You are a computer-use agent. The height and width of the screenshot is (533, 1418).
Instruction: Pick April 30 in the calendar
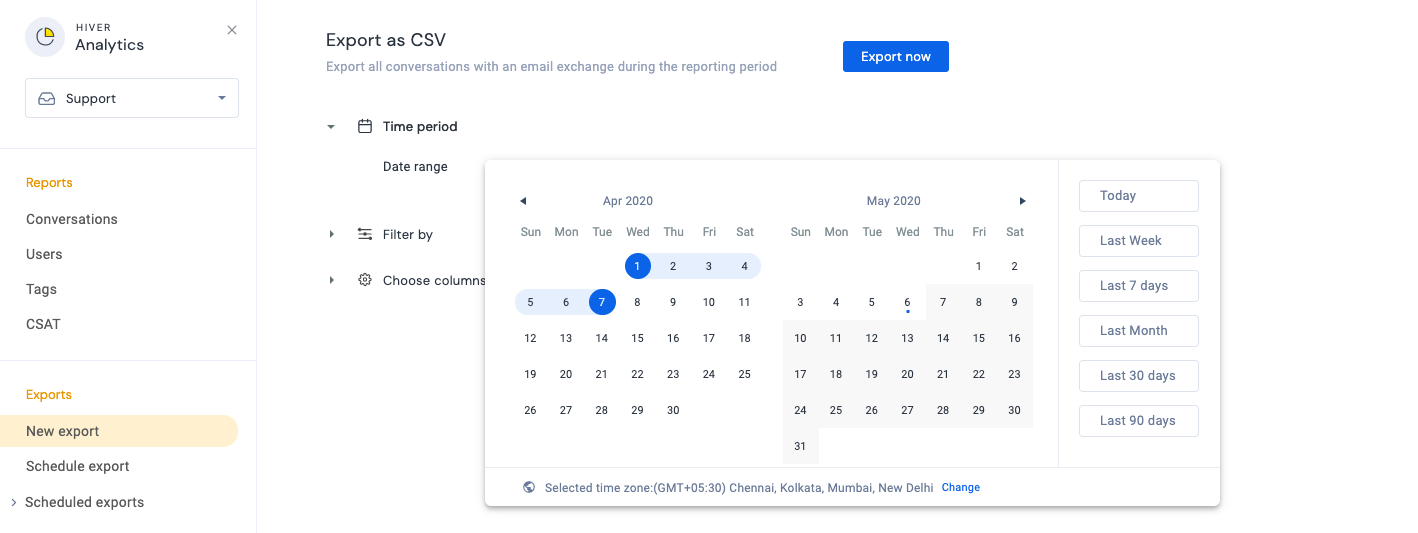coord(673,410)
